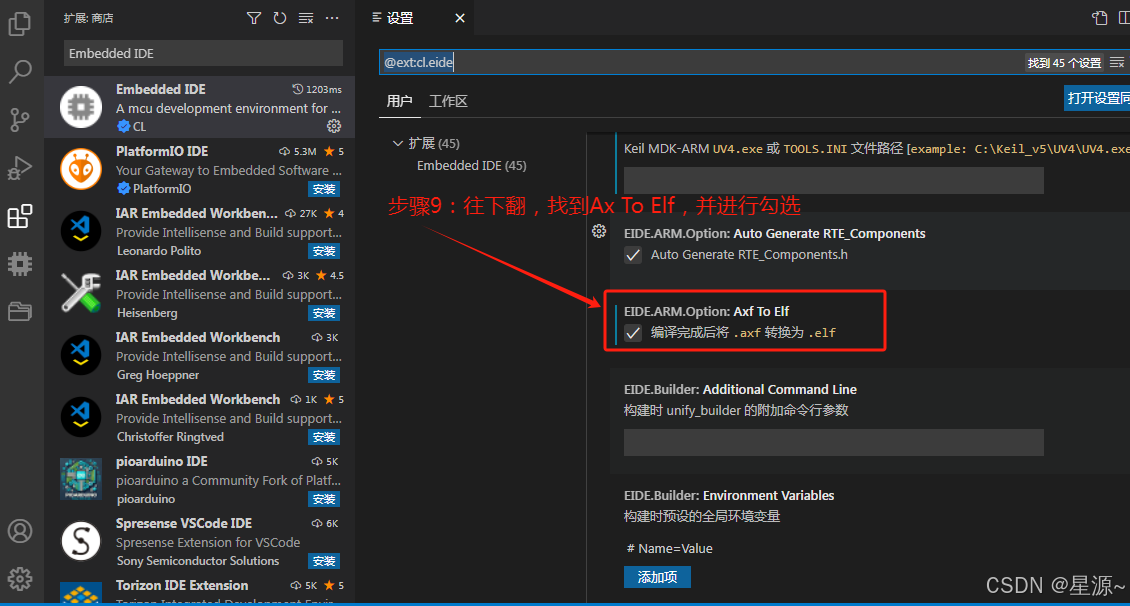
Task: Collapse the Extensions (45) settings tree node
Action: [397, 143]
